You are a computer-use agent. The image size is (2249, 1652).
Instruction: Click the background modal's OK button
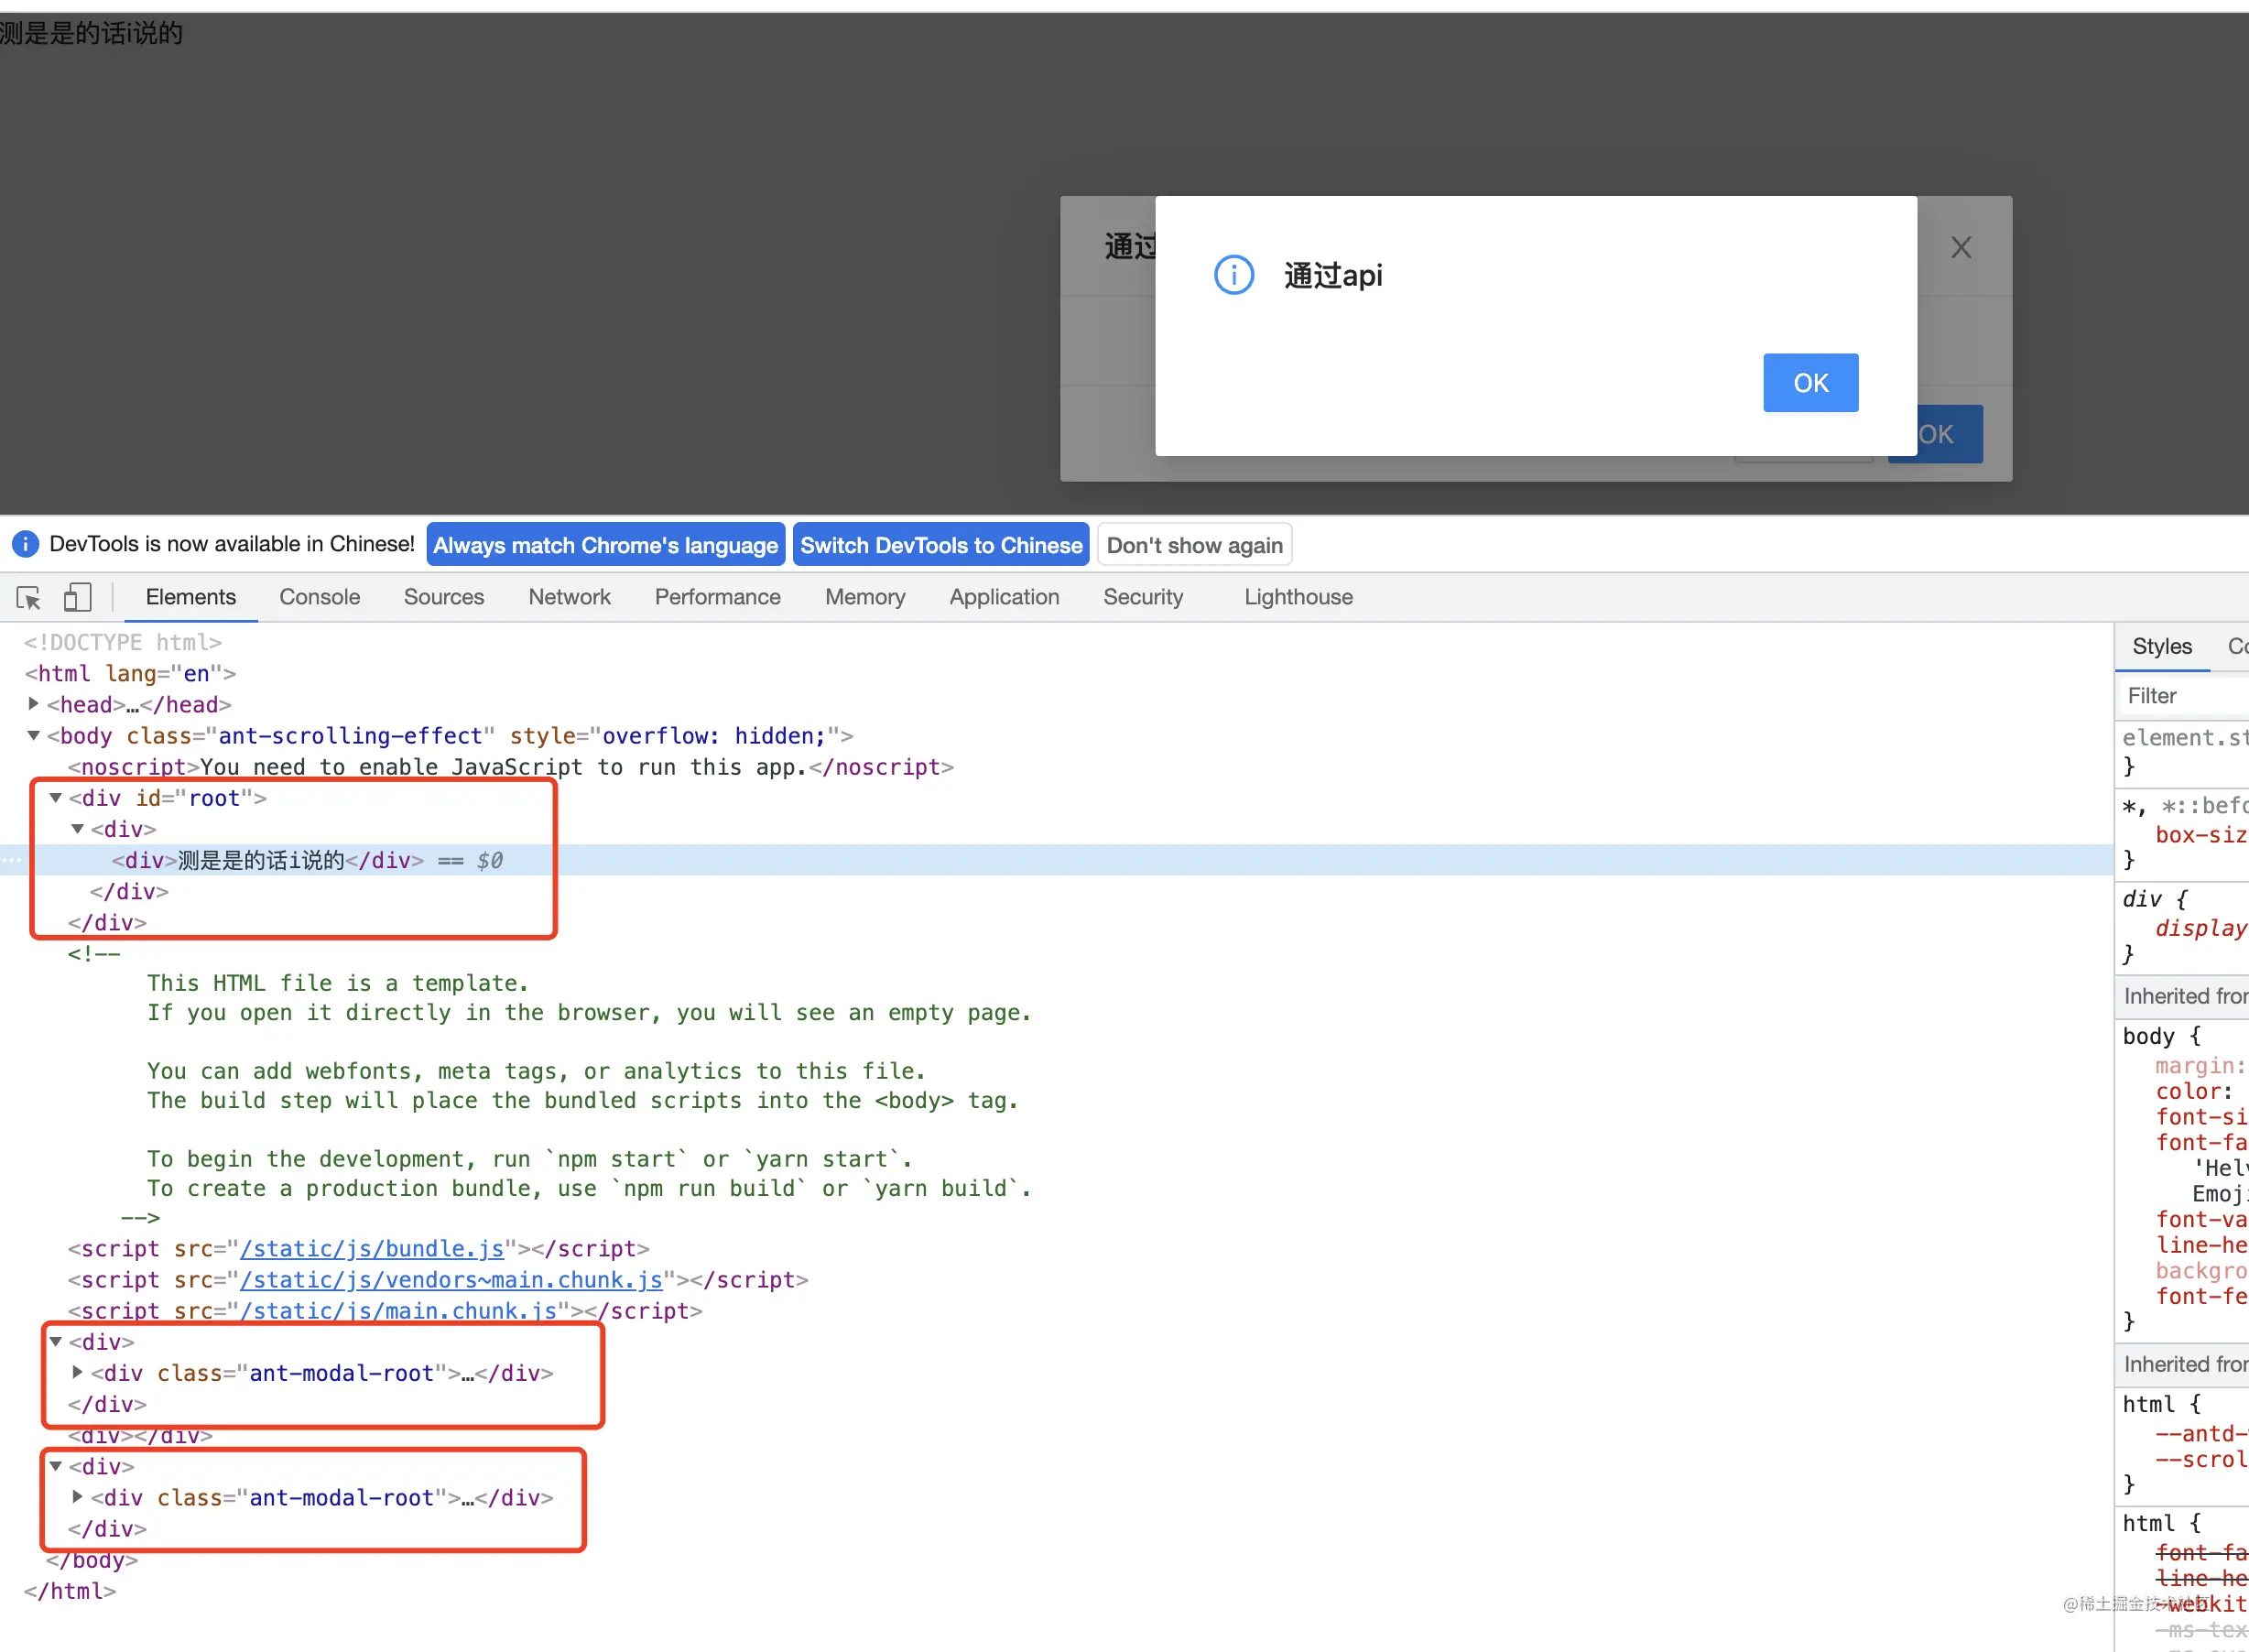(1948, 434)
